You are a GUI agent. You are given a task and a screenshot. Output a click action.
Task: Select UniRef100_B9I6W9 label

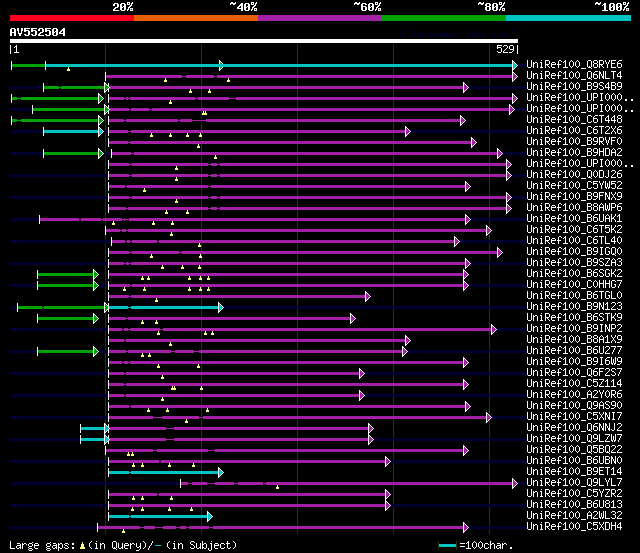coord(574,362)
